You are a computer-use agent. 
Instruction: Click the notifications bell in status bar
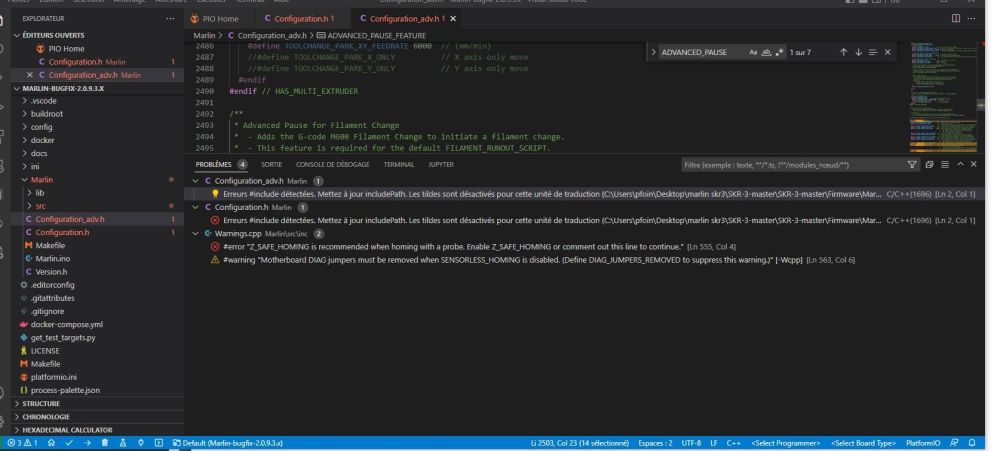pyautogui.click(x=972, y=443)
